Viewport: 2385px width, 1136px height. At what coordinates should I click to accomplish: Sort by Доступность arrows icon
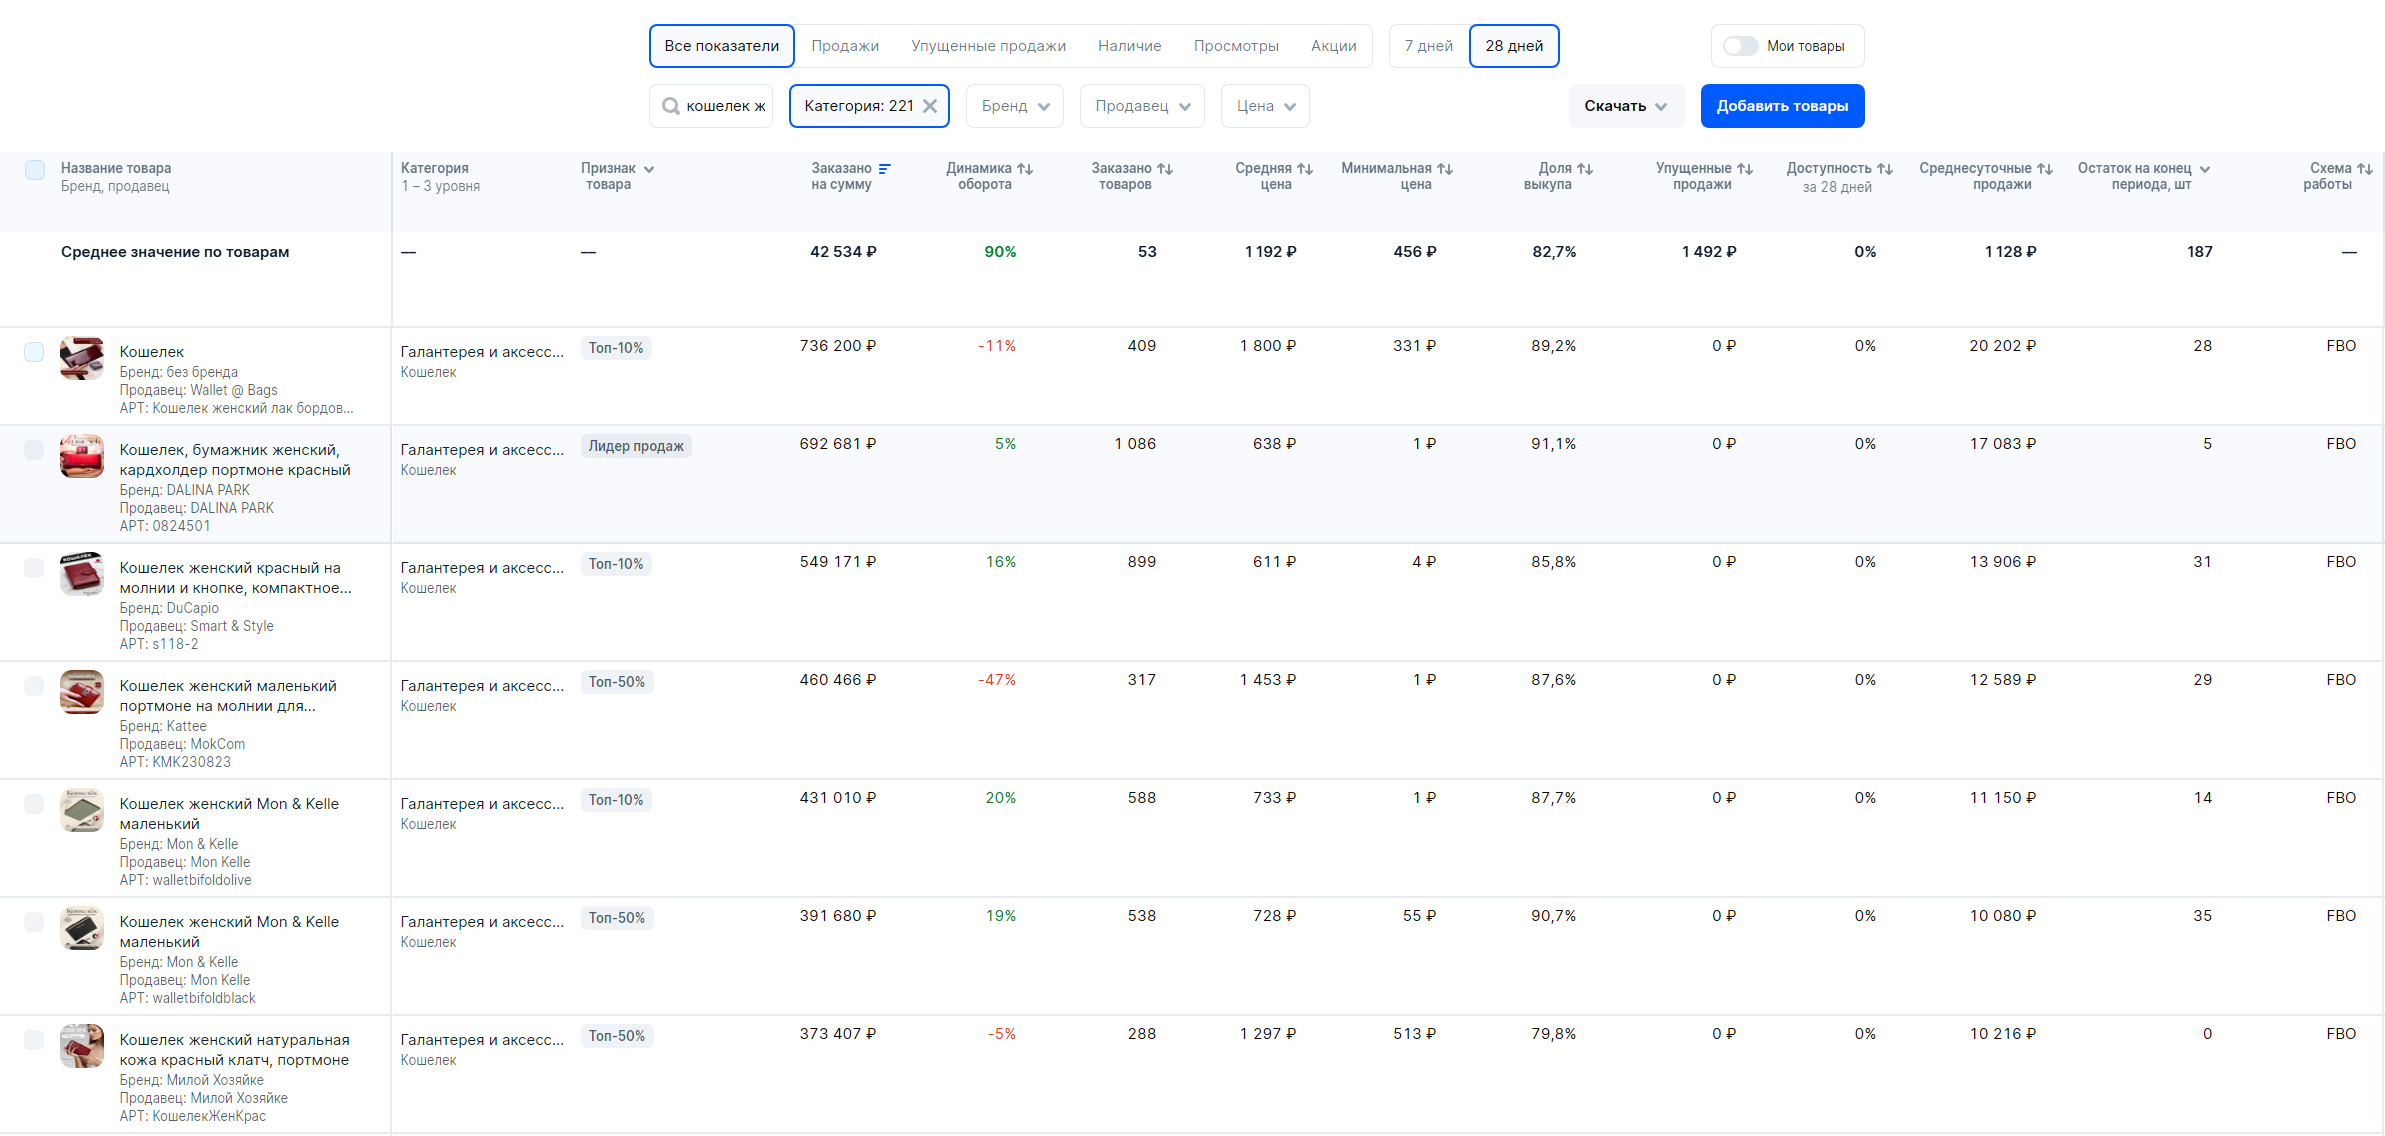tap(1885, 169)
